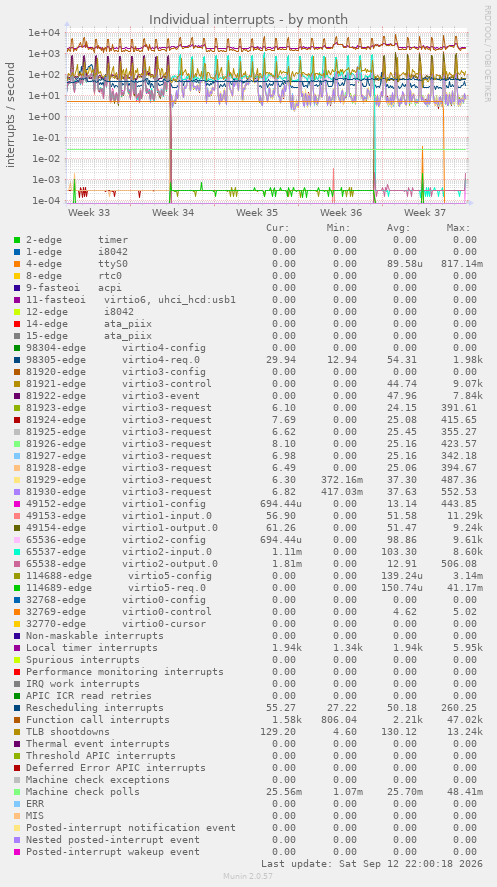Click the Munin 2.0.57 footer text
This screenshot has height=887, width=497.
[x=248, y=876]
